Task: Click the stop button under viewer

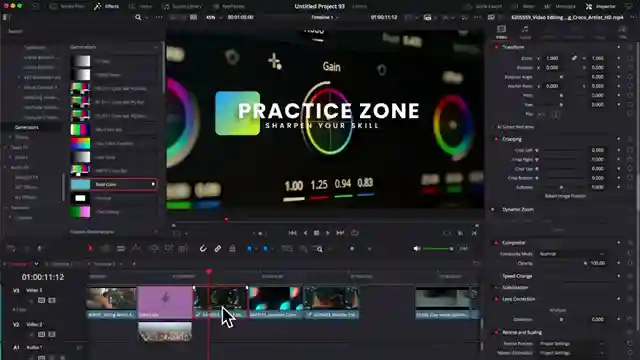Action: coord(316,233)
